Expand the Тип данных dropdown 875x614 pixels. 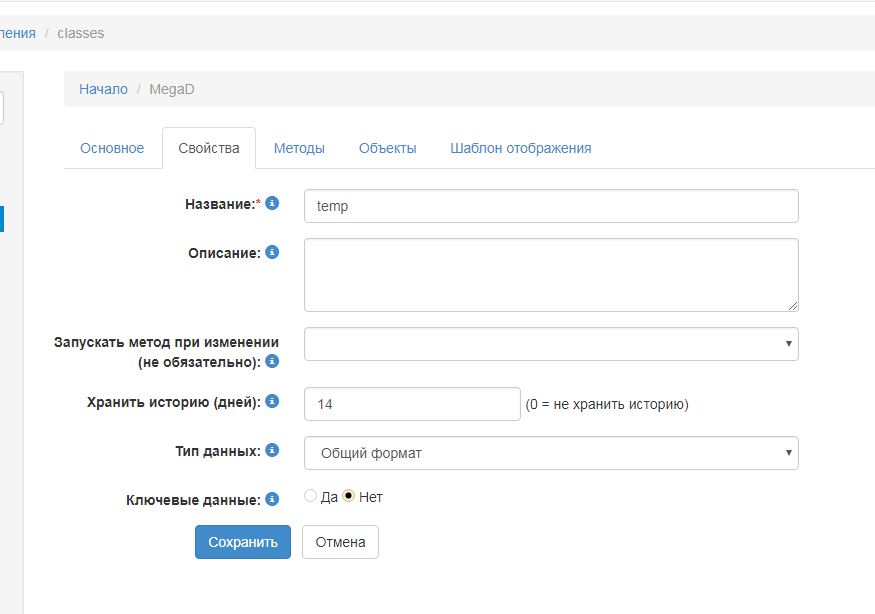[550, 453]
